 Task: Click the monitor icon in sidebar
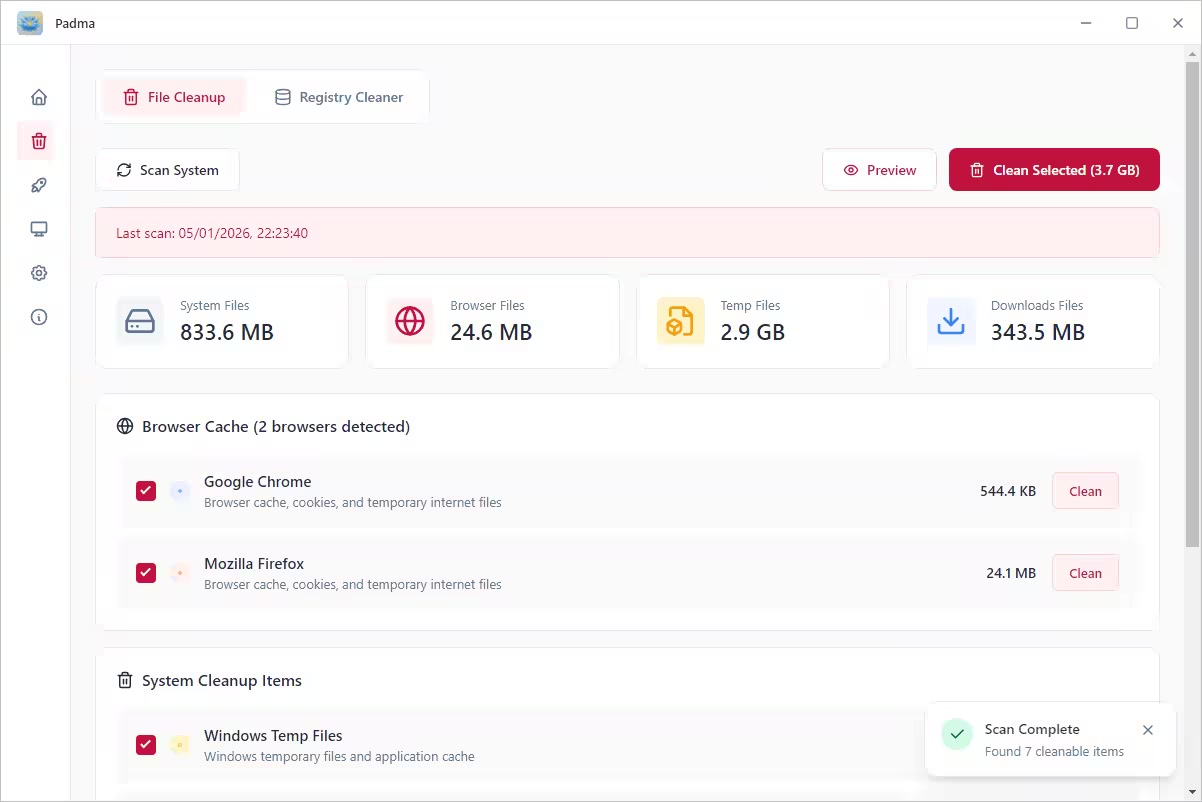click(x=39, y=229)
